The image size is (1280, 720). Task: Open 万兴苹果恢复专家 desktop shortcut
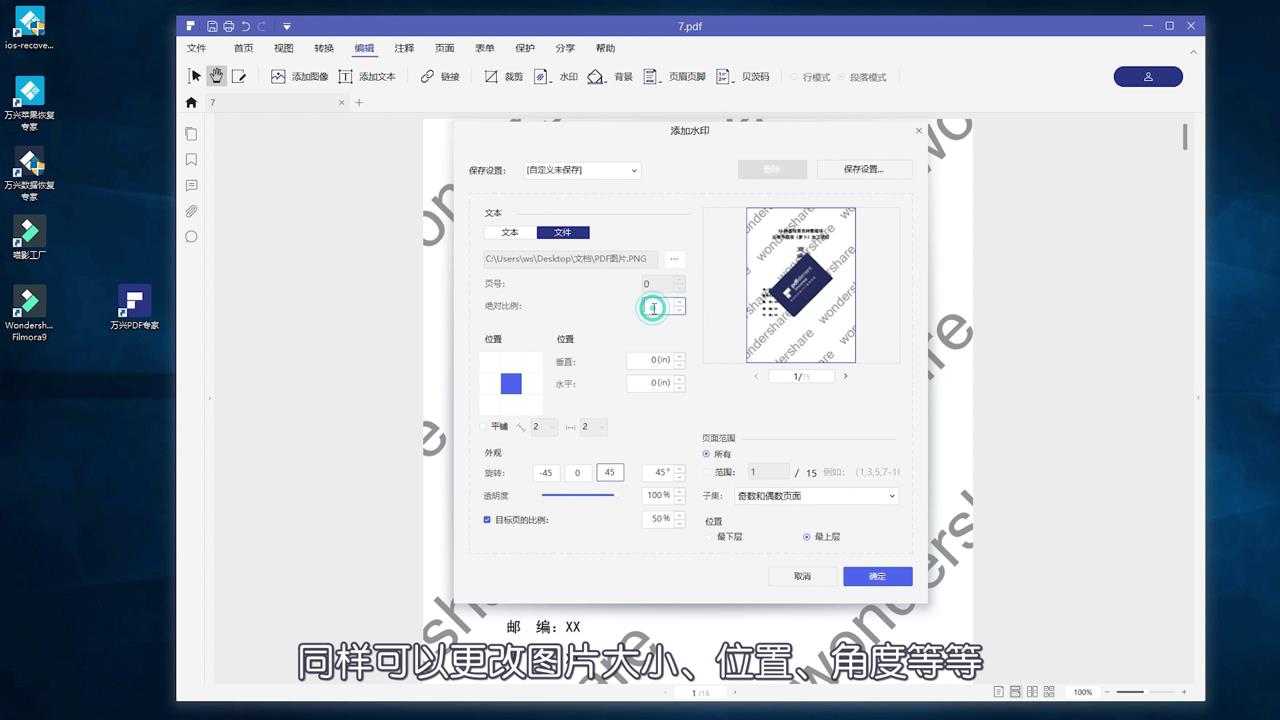(29, 104)
